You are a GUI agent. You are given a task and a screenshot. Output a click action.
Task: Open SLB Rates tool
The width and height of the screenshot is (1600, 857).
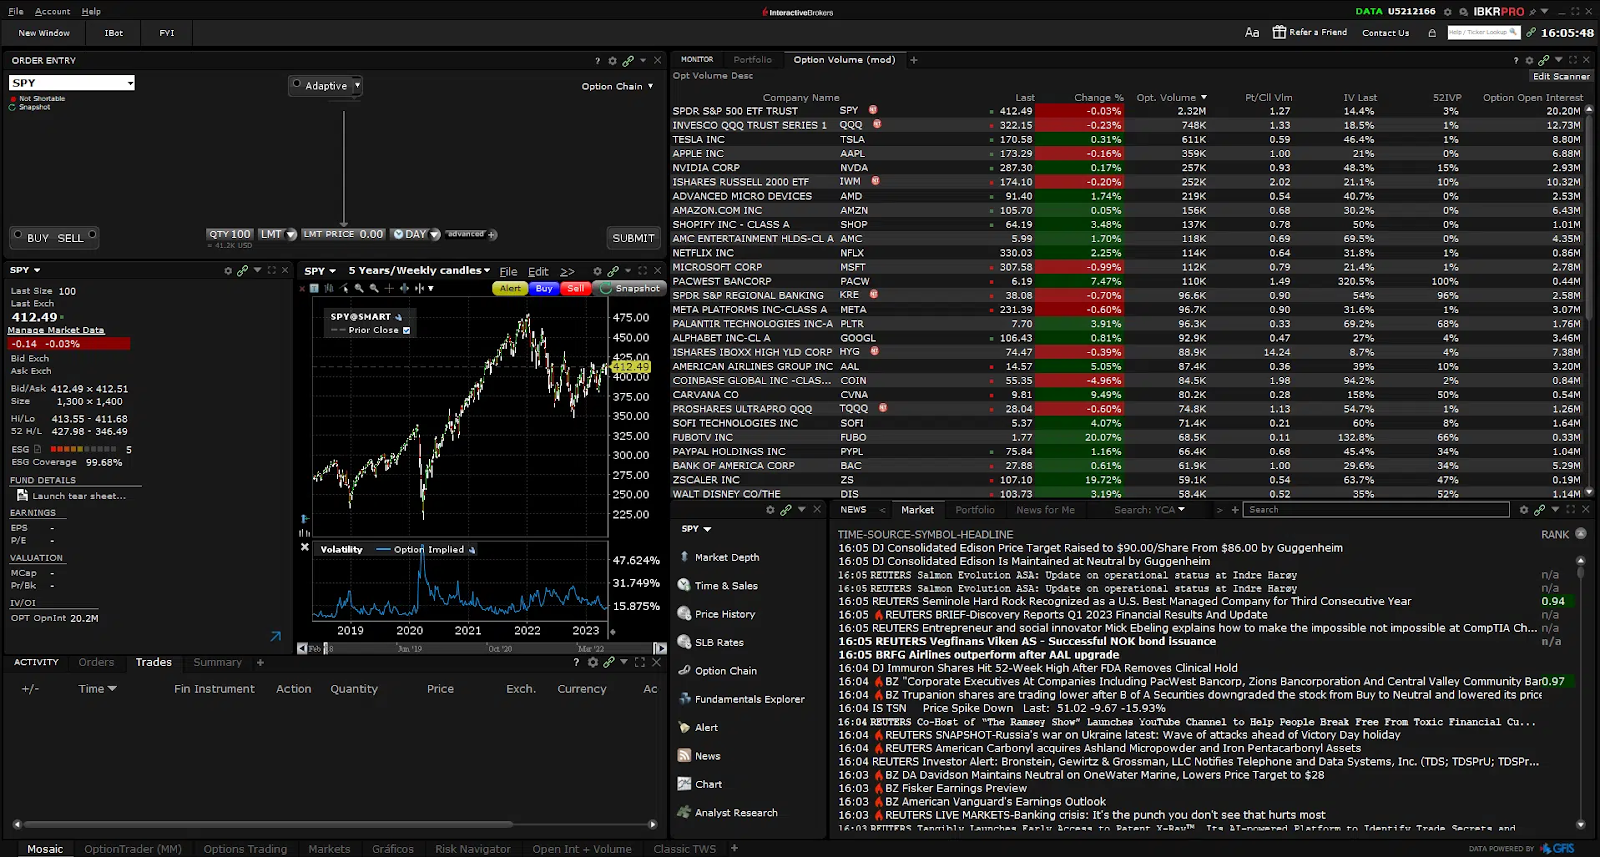coord(710,642)
